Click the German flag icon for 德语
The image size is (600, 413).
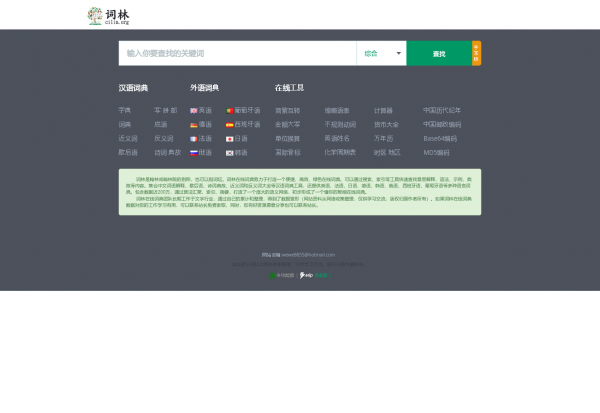[194, 124]
